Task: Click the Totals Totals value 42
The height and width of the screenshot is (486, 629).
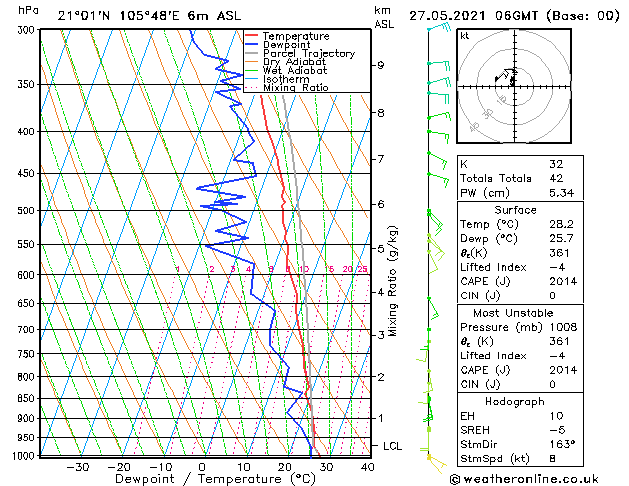Action: pyautogui.click(x=556, y=178)
